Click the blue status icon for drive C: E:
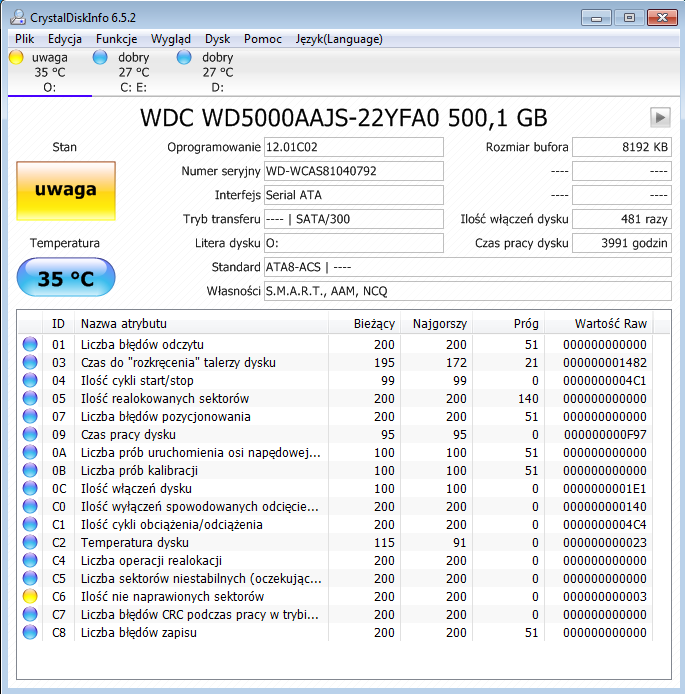 pos(100,57)
